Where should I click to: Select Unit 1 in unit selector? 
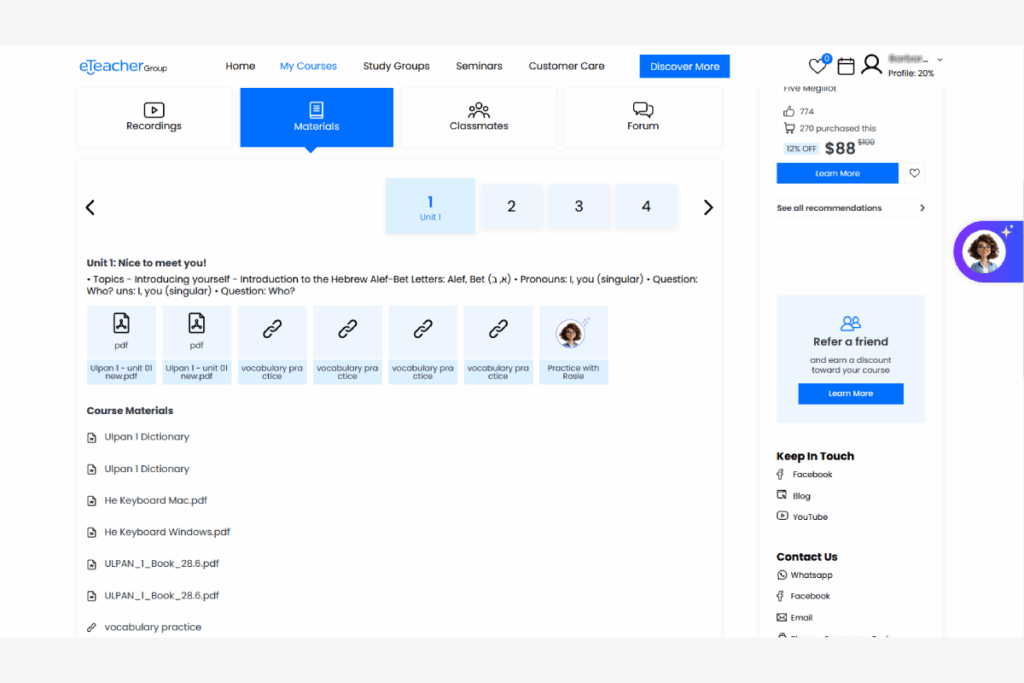click(x=430, y=206)
